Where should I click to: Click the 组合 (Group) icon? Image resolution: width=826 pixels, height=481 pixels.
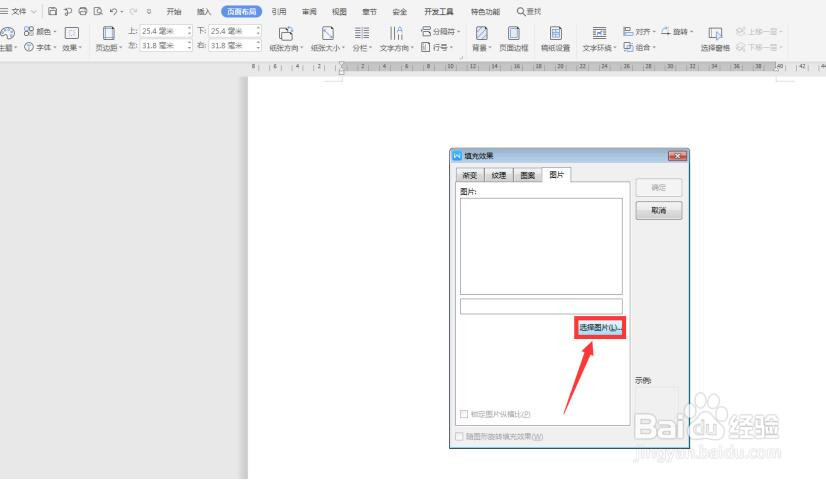point(628,47)
